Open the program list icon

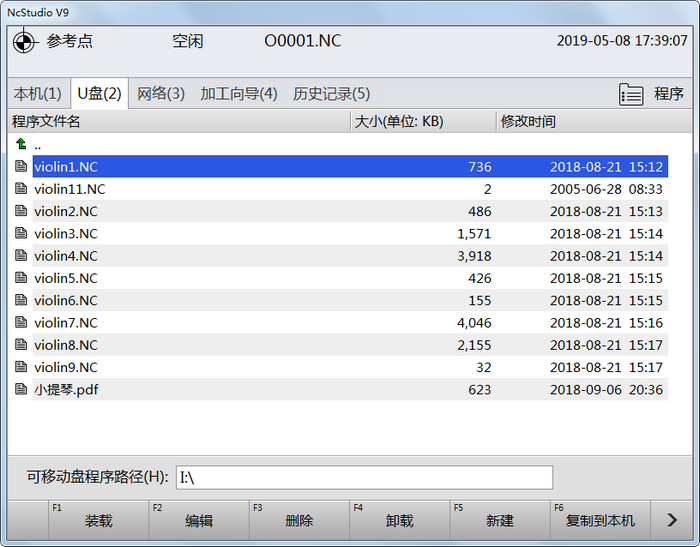point(631,94)
